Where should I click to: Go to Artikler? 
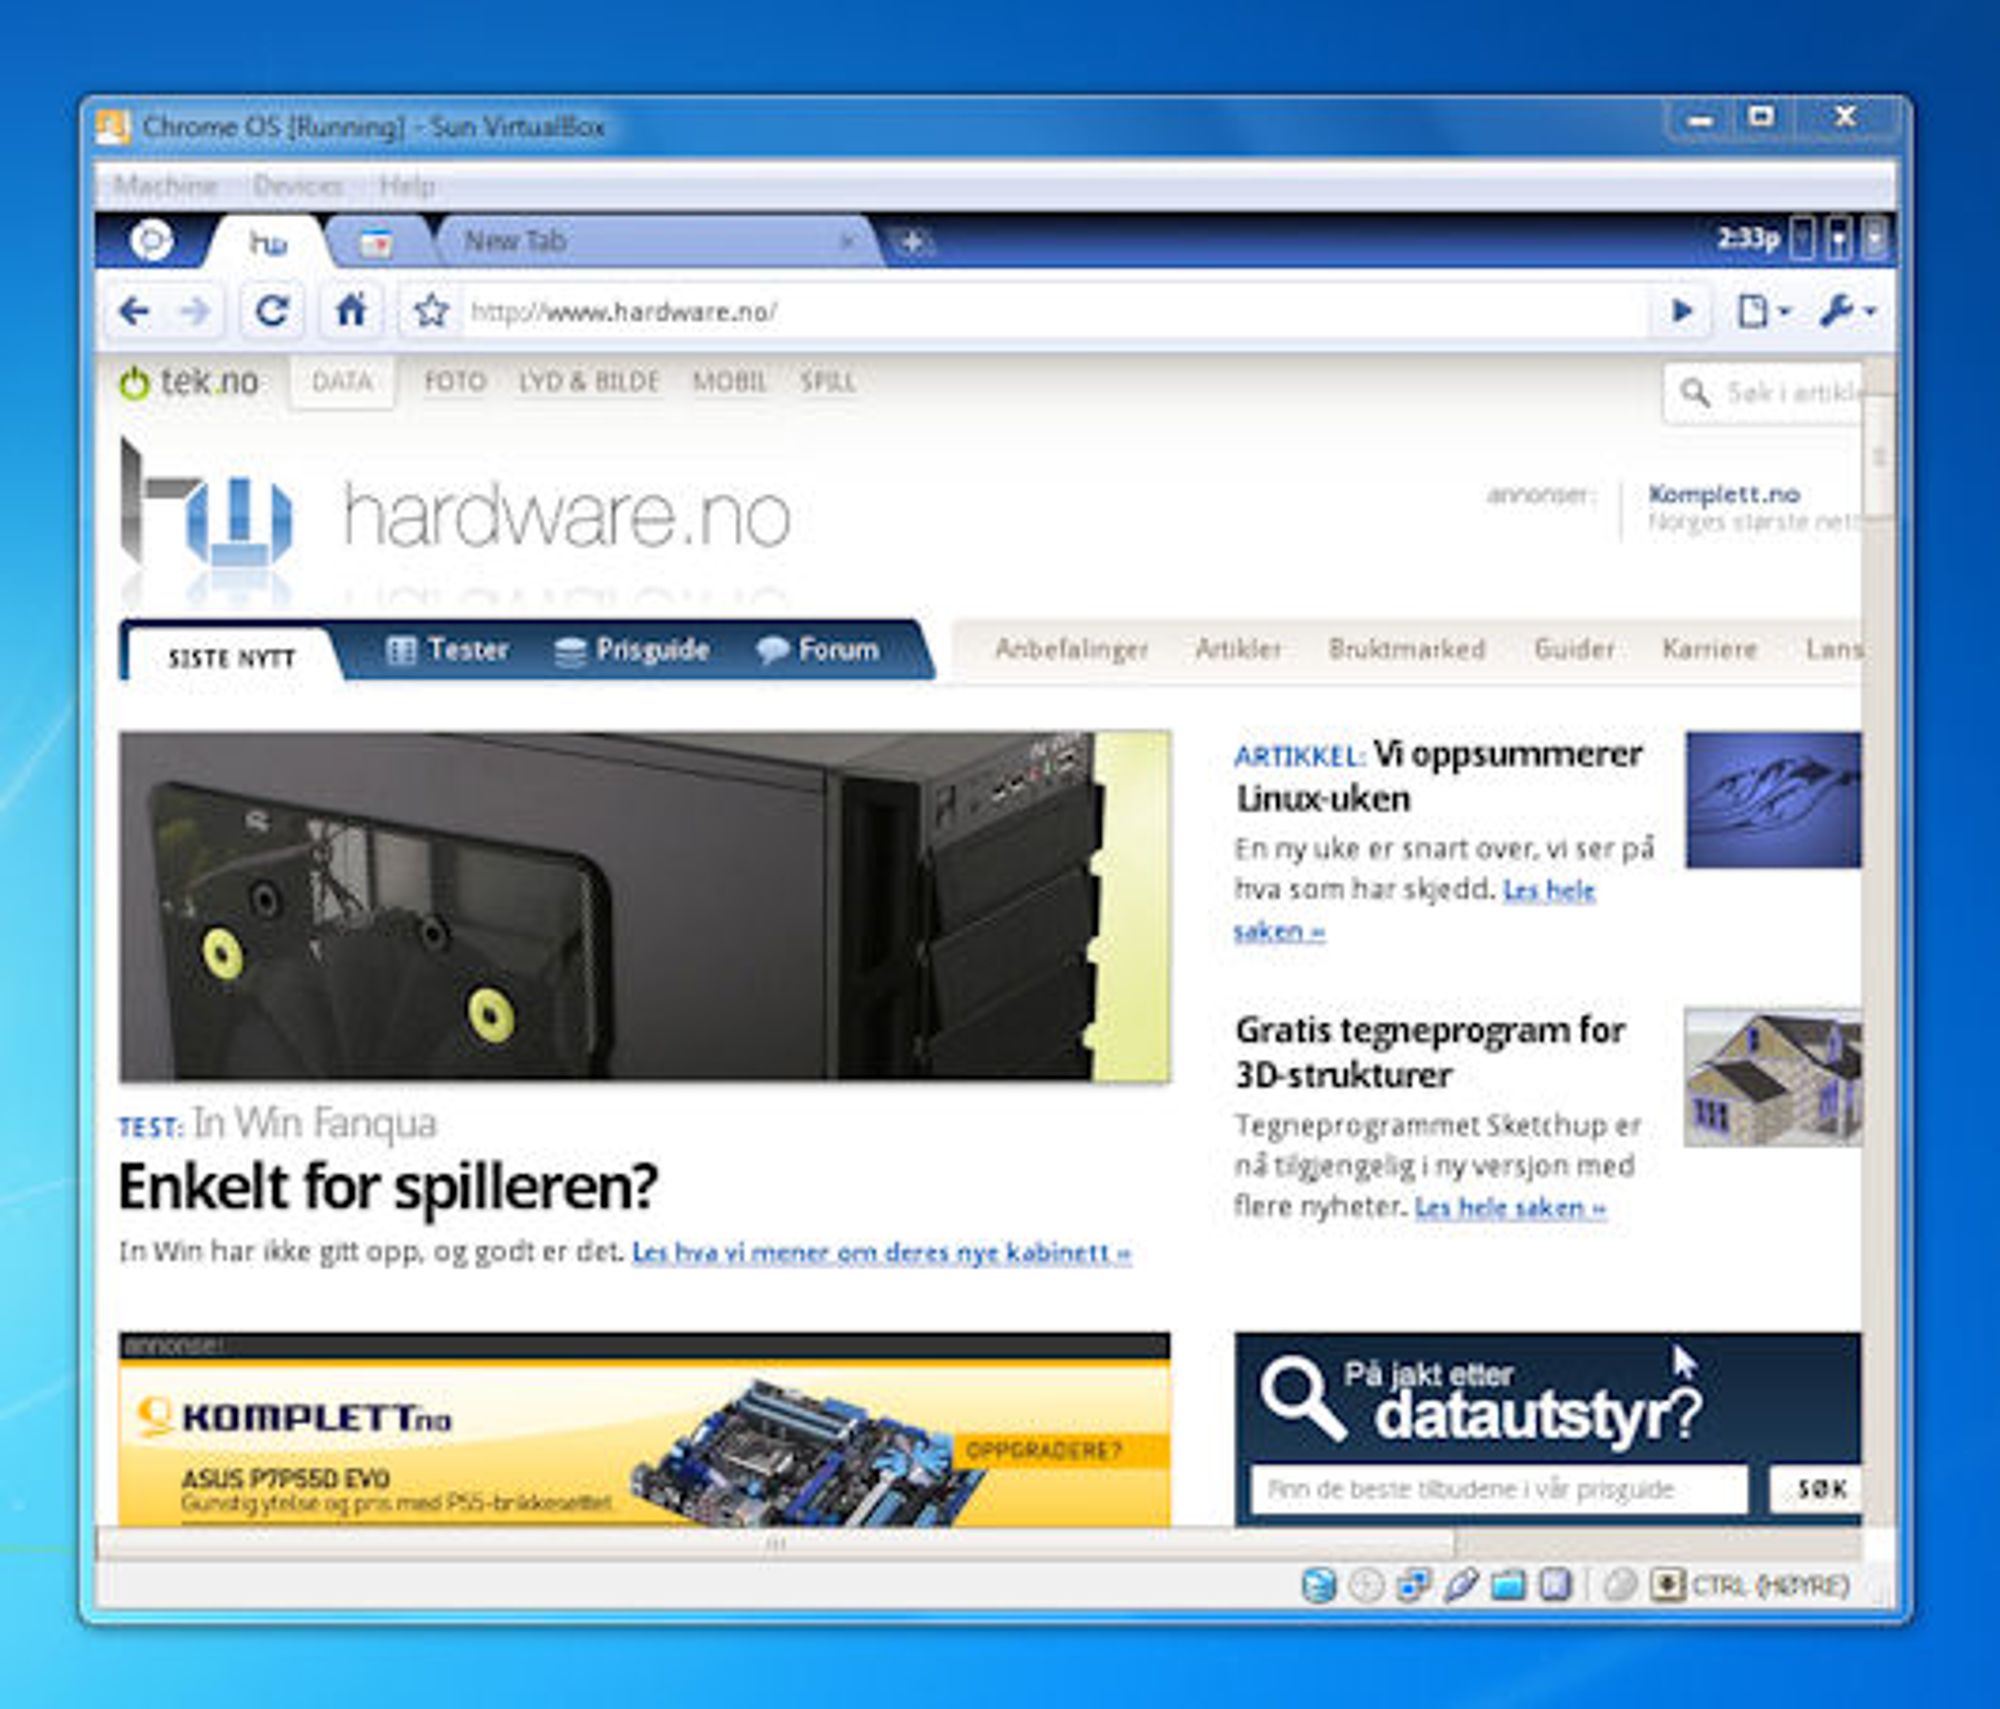click(x=1238, y=650)
